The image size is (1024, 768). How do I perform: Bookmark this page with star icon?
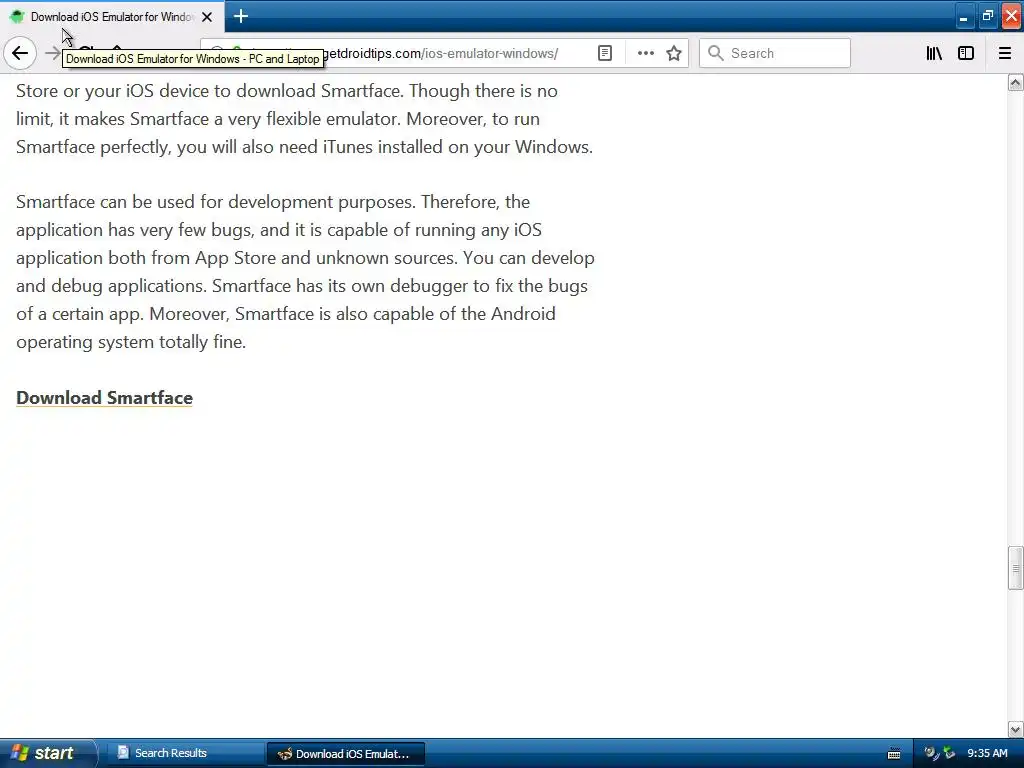(674, 53)
